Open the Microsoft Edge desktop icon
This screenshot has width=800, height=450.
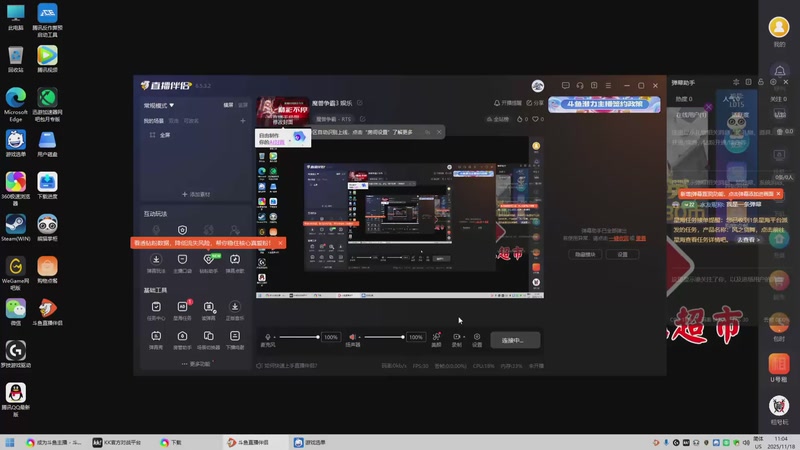pos(16,104)
